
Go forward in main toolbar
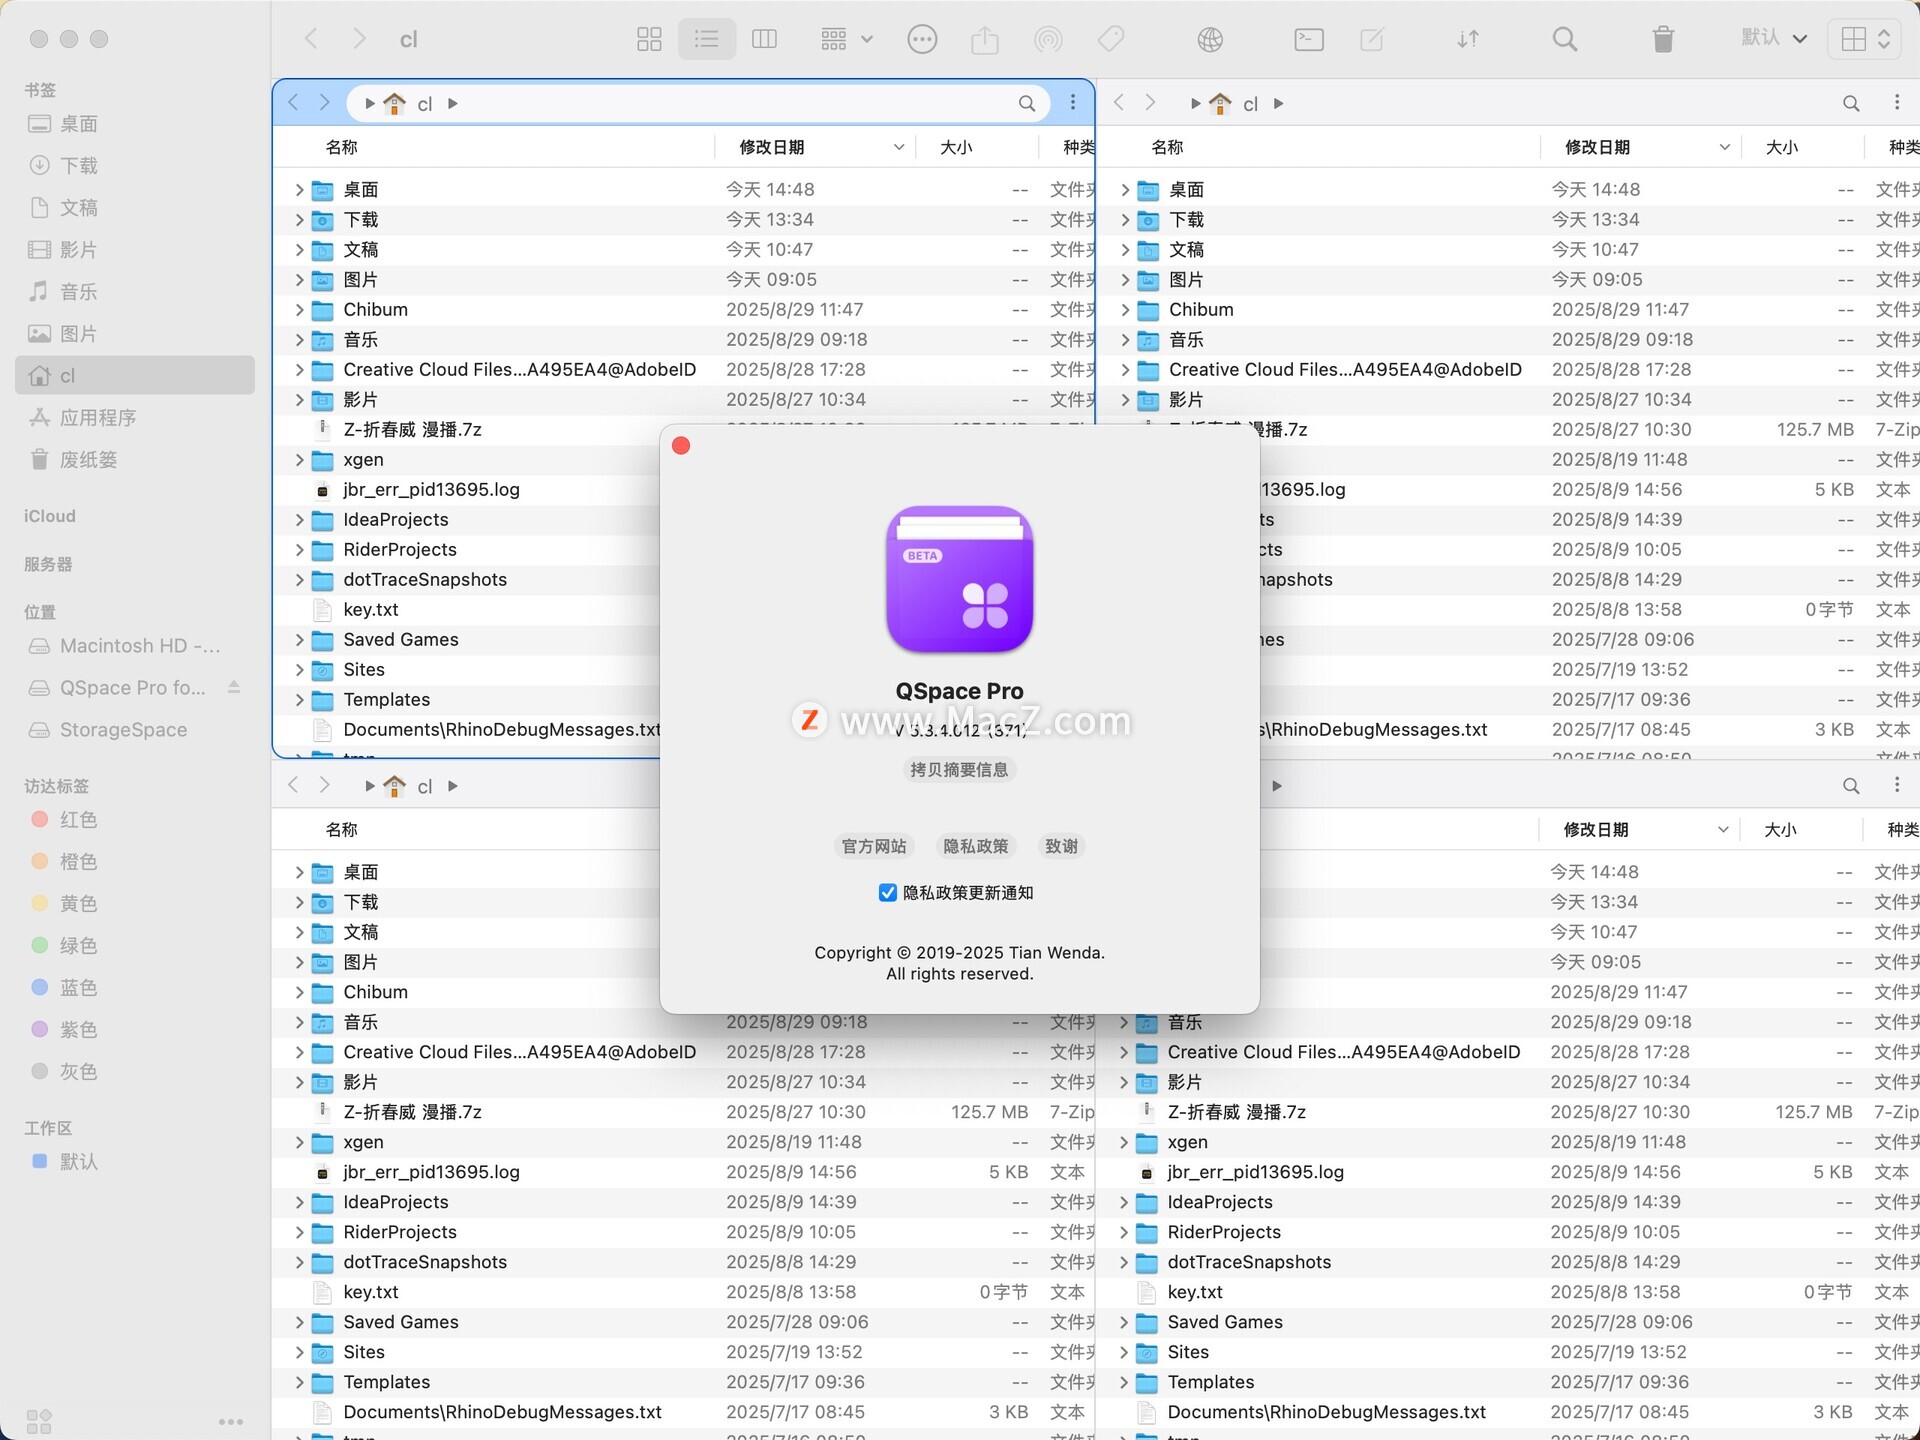[359, 39]
